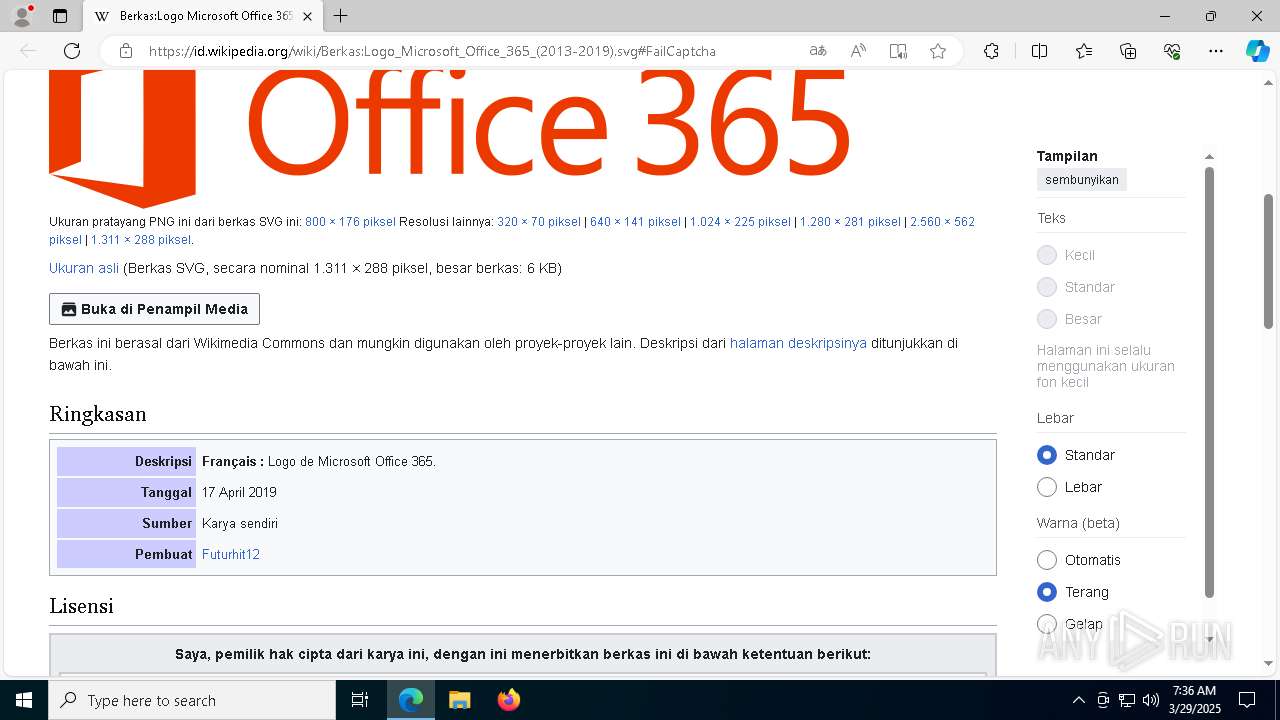The height and width of the screenshot is (720, 1280).
Task: Click the browser back arrow
Action: [28, 51]
